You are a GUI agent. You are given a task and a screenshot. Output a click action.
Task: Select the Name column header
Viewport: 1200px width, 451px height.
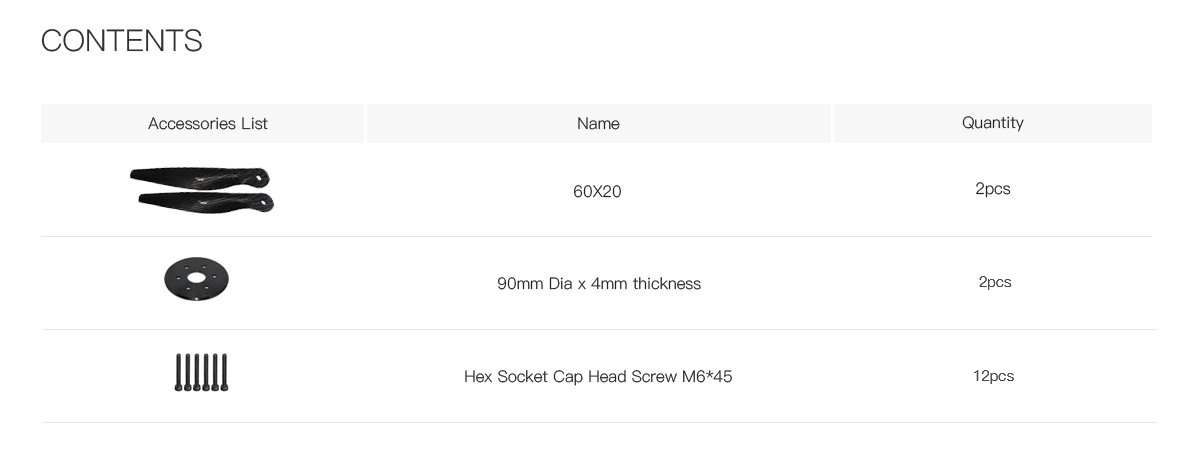598,124
